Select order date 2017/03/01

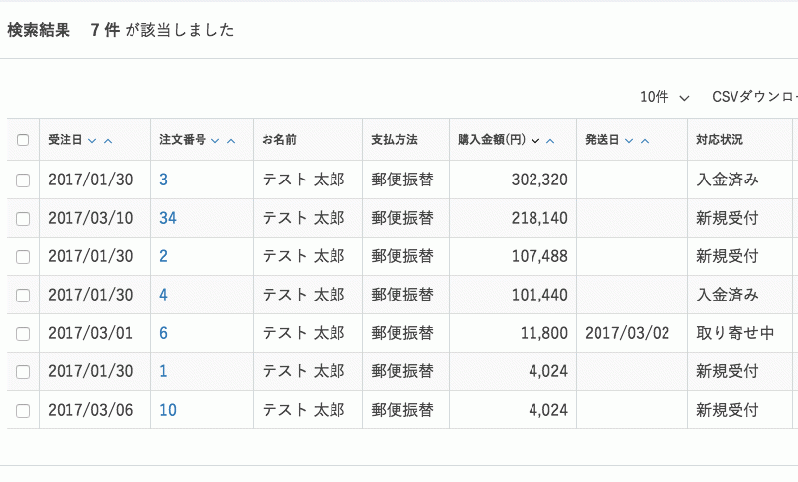[91, 333]
